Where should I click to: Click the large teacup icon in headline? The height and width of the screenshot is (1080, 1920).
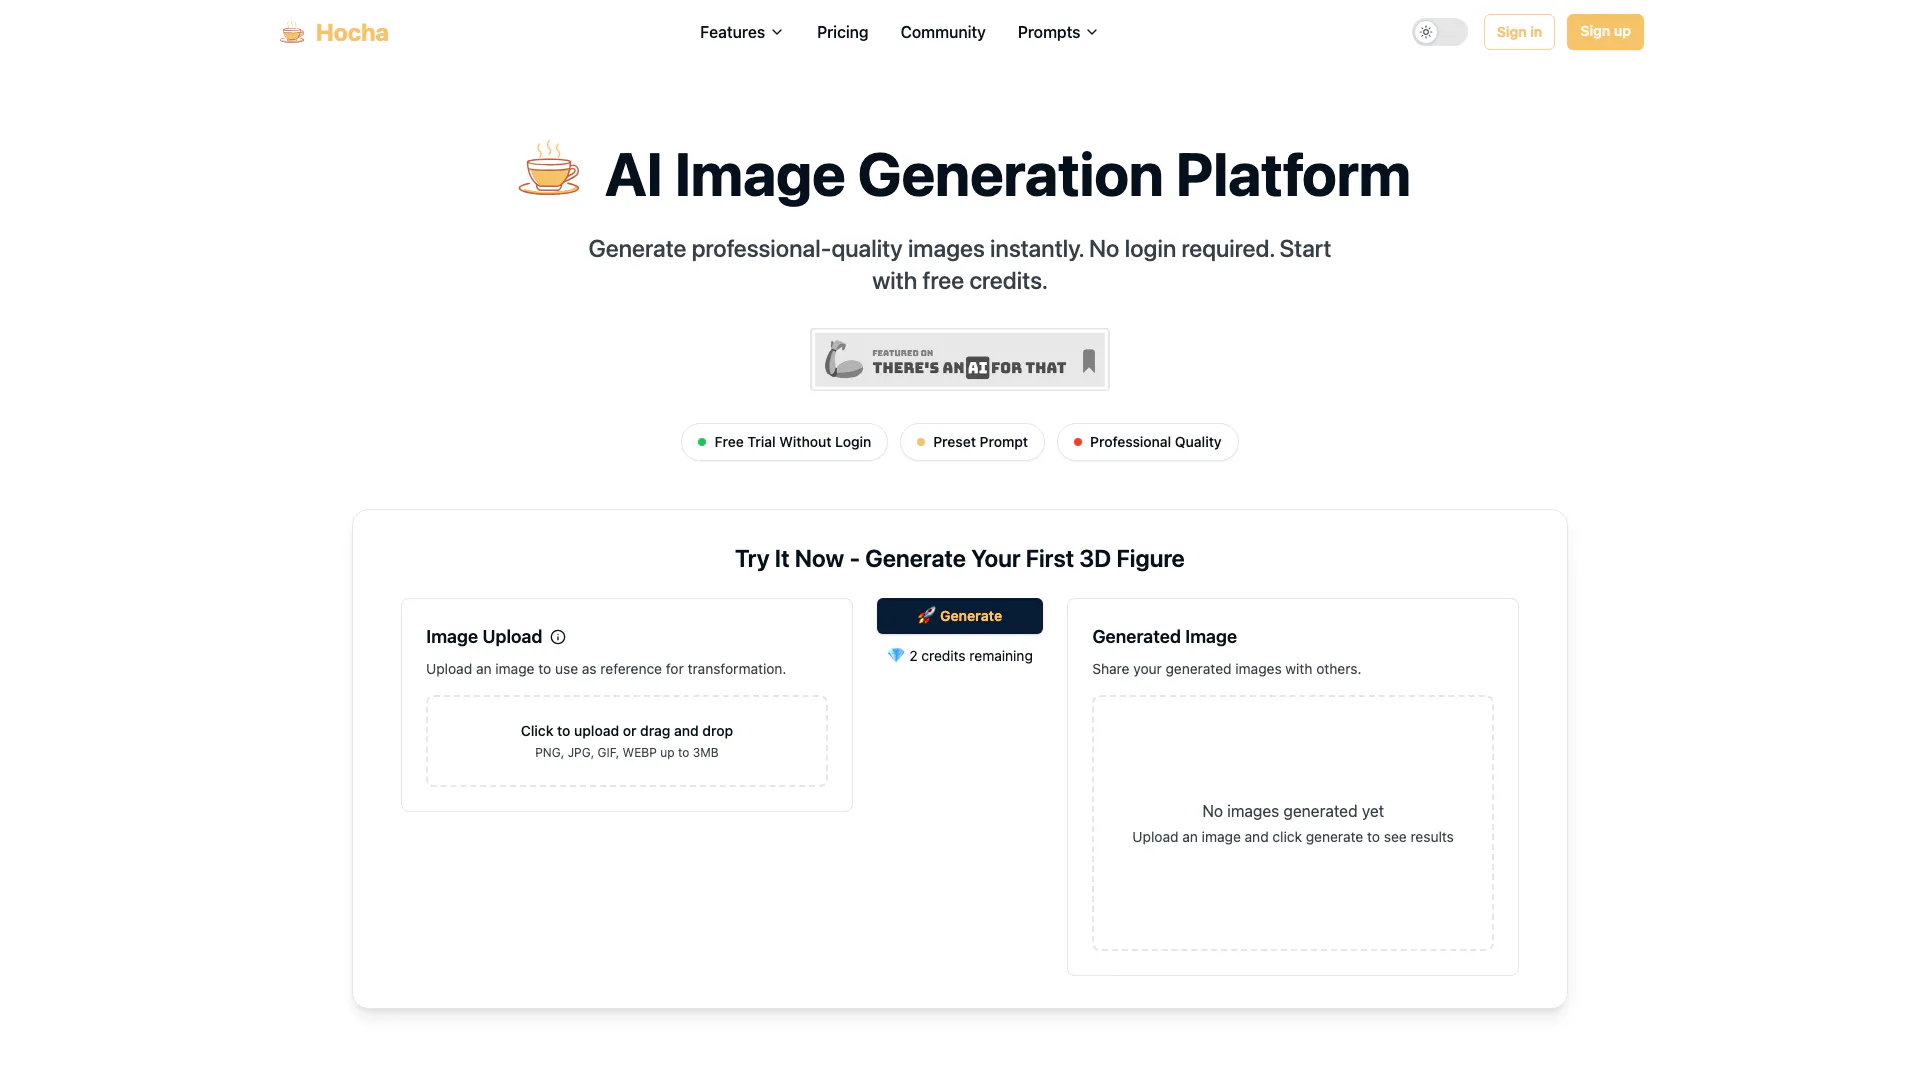(x=549, y=169)
